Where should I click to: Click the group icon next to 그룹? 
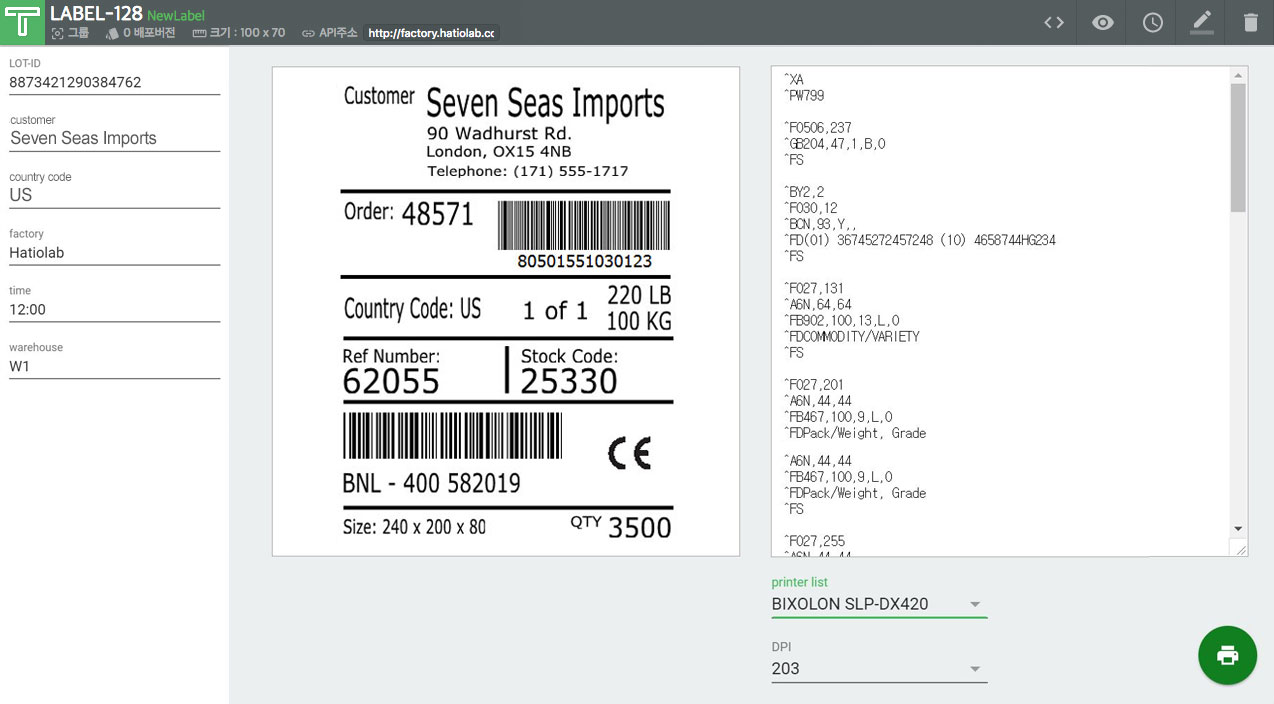pos(57,33)
